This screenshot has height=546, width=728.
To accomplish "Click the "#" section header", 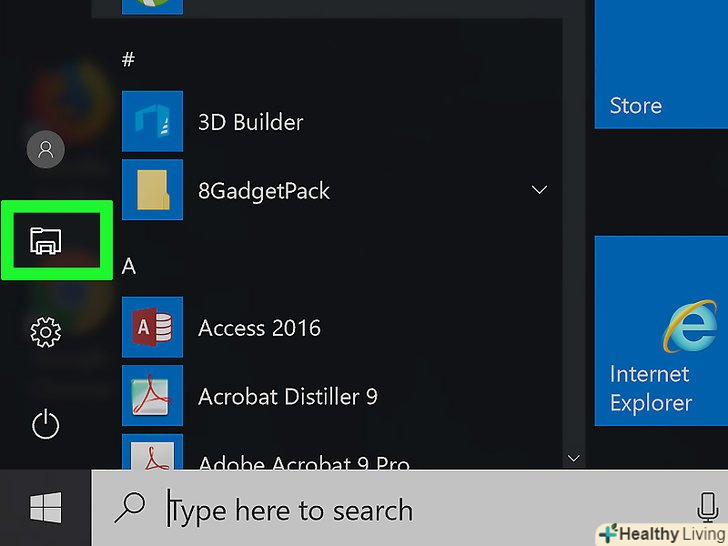I will coord(128,60).
